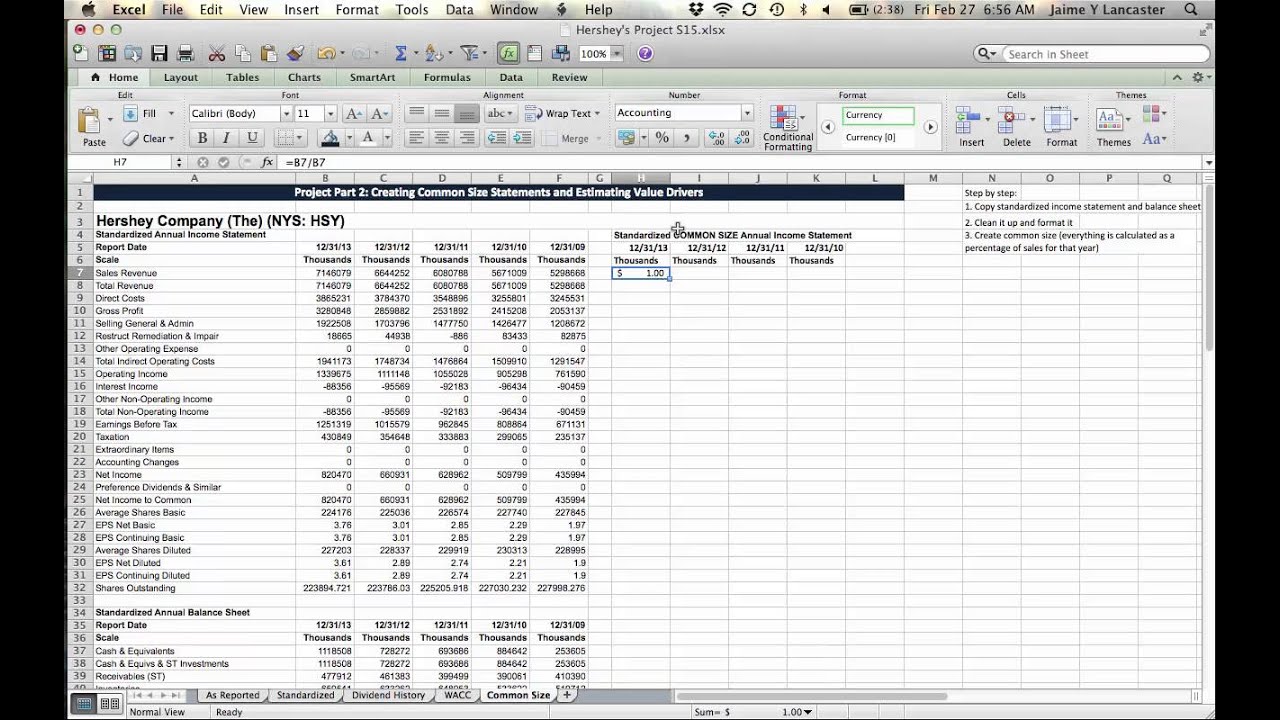Expand the name box H7 dropdown arrows
The width and height of the screenshot is (1280, 720).
179,162
